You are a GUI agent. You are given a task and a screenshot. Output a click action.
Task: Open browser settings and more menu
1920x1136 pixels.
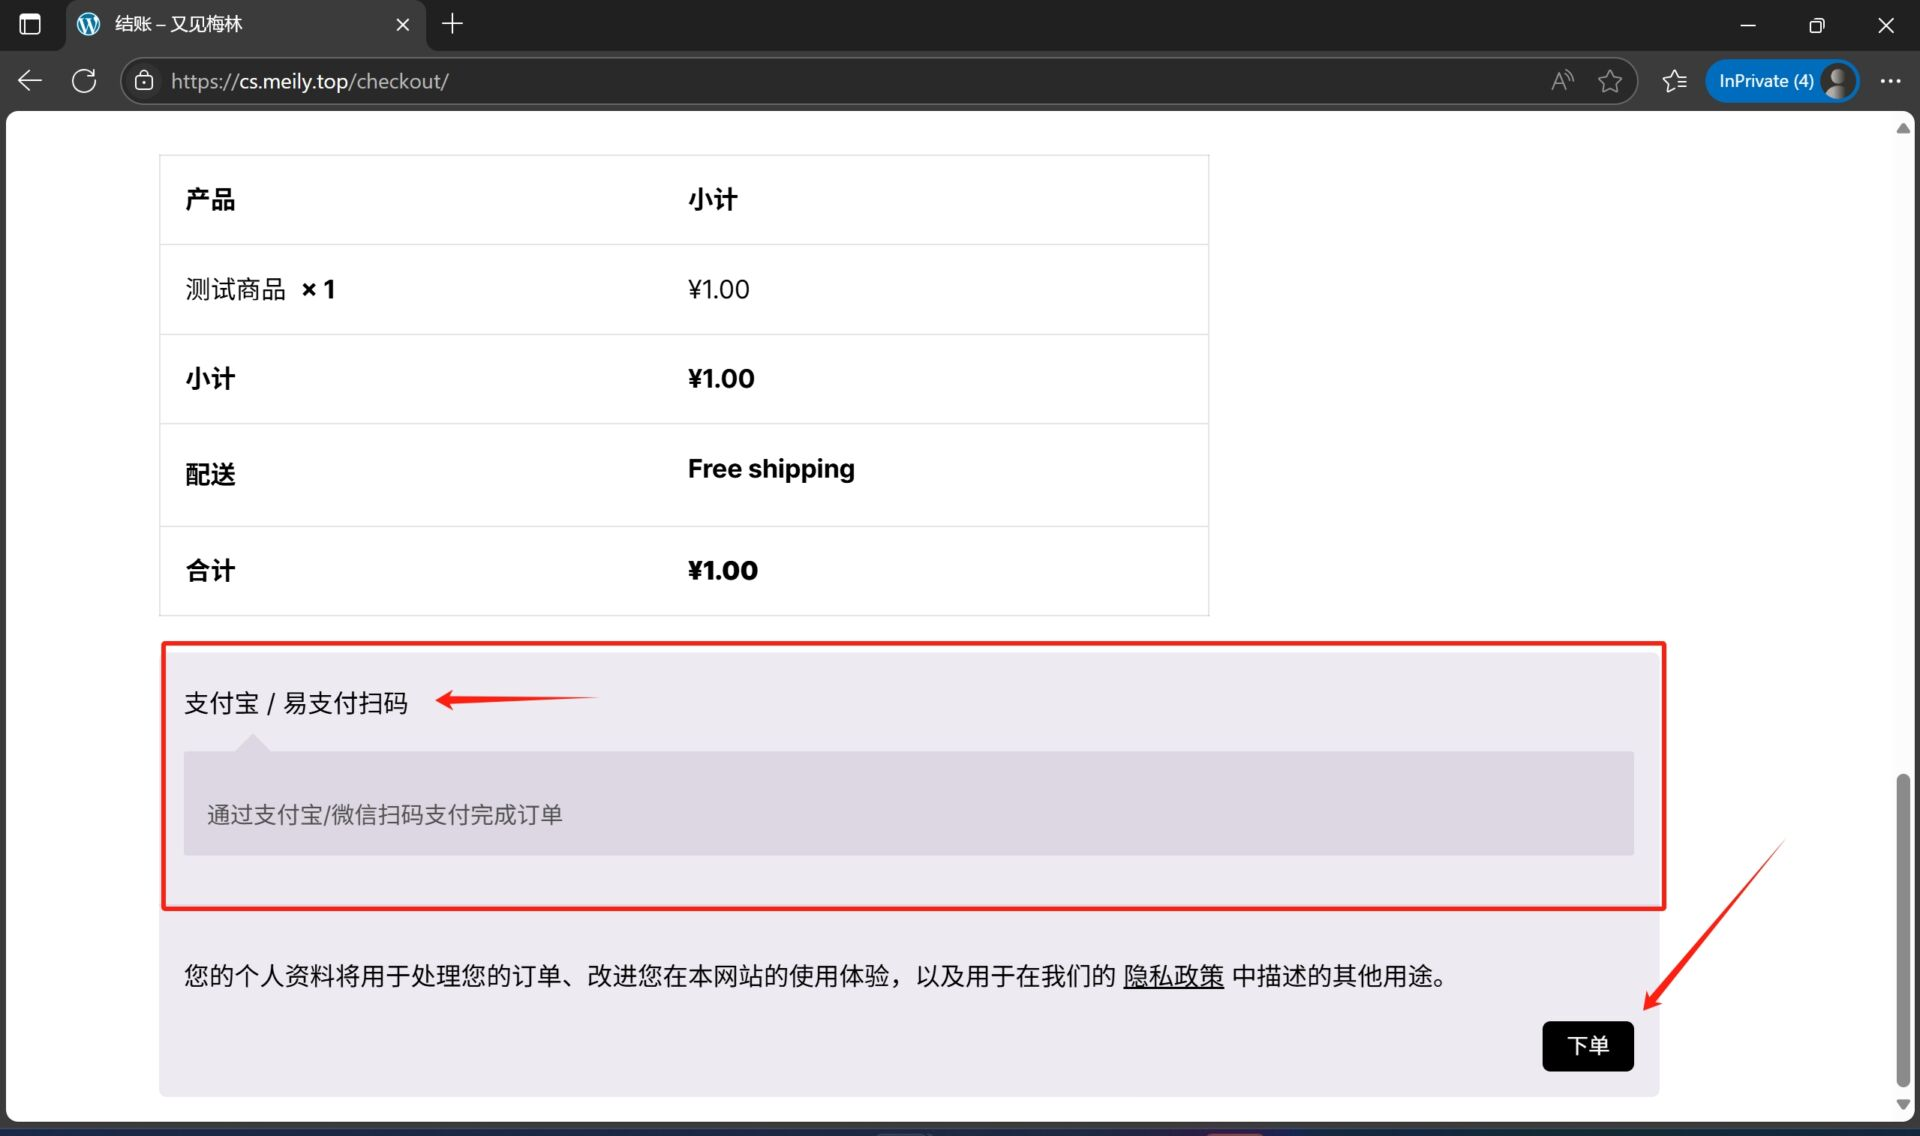(1889, 81)
